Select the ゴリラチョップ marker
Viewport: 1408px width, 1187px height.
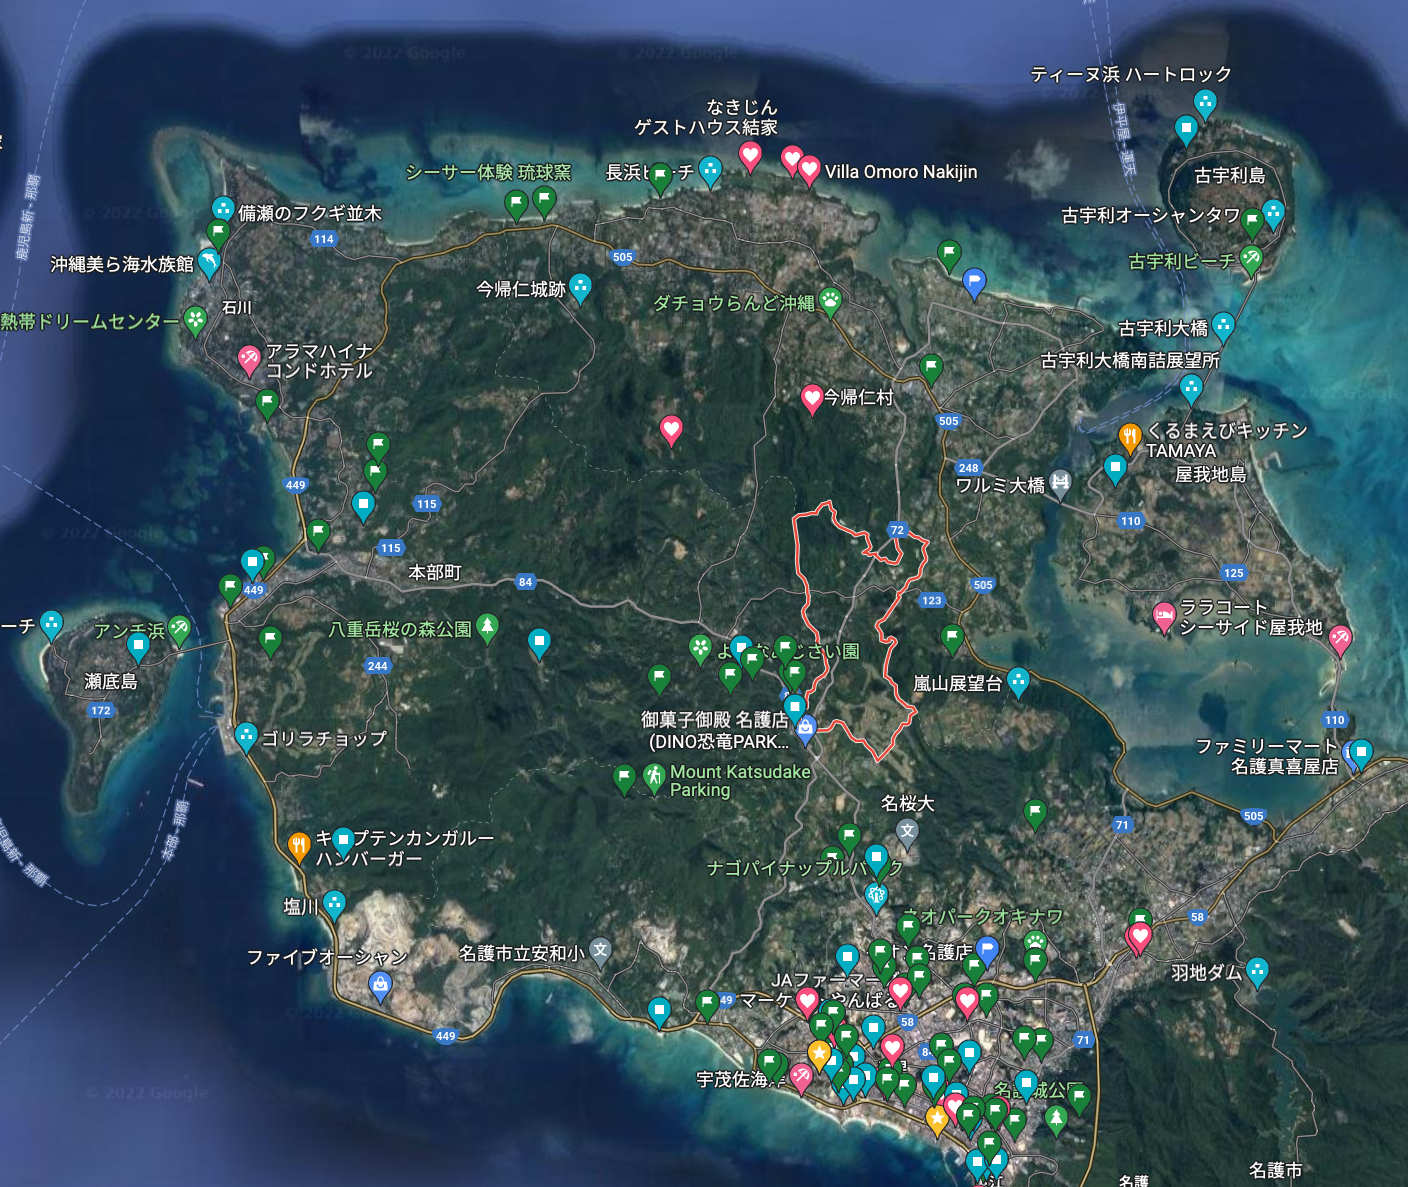246,737
